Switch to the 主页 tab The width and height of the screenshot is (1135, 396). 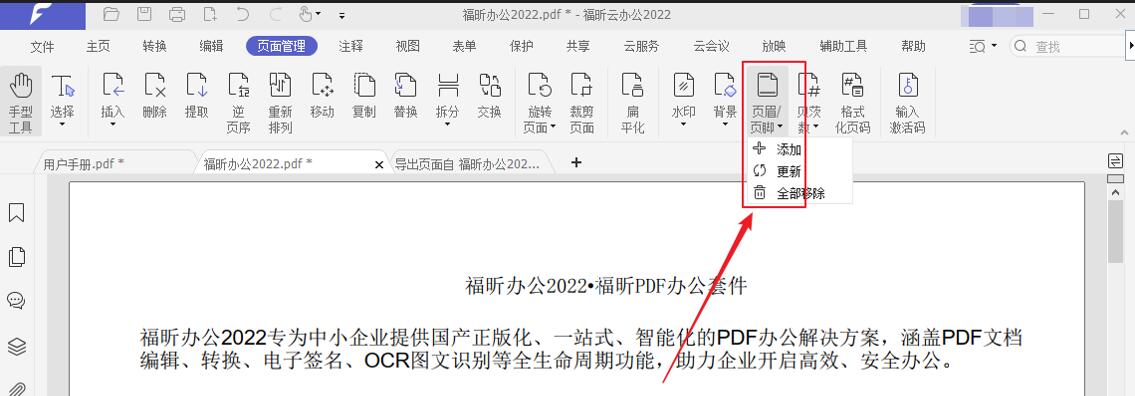pyautogui.click(x=98, y=46)
